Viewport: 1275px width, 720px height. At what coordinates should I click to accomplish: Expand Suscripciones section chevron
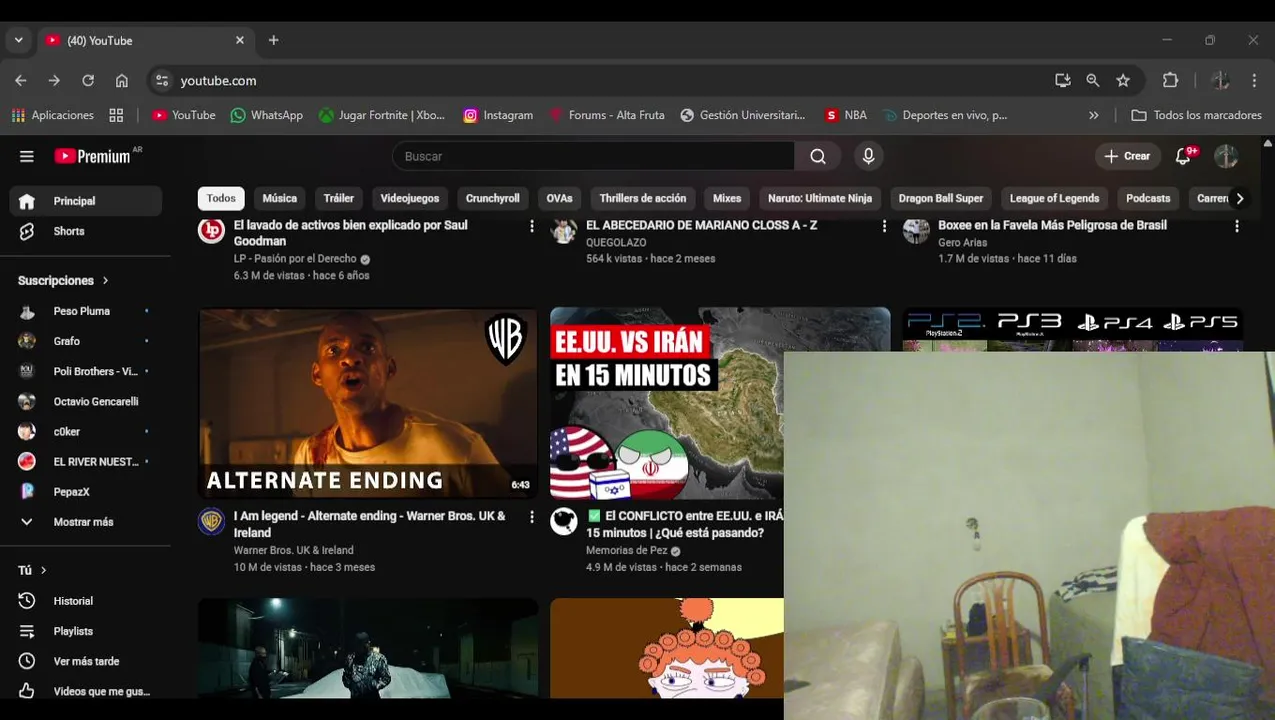tap(105, 281)
